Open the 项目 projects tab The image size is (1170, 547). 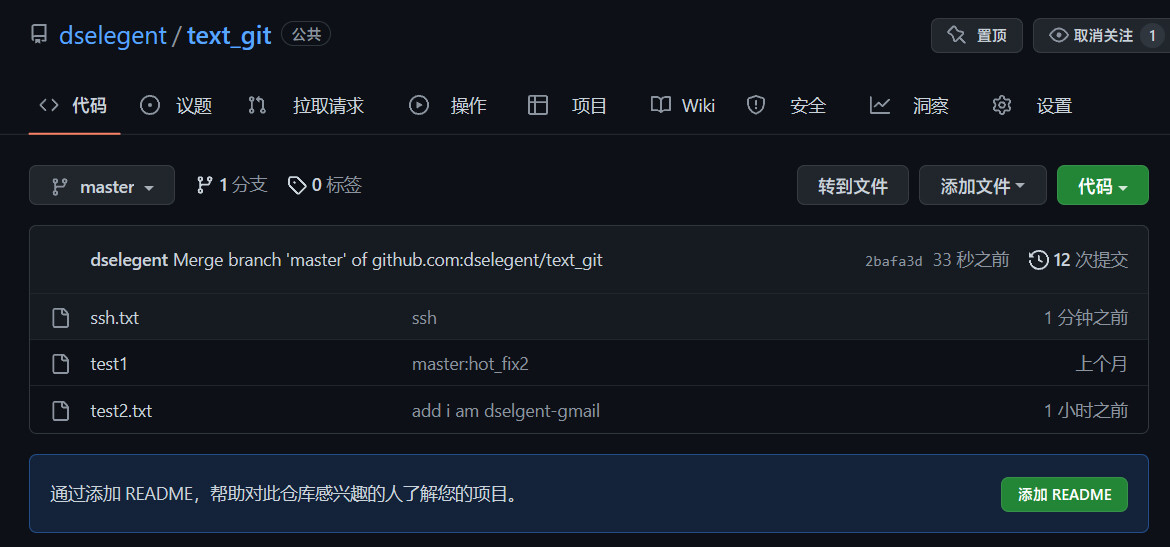(568, 106)
